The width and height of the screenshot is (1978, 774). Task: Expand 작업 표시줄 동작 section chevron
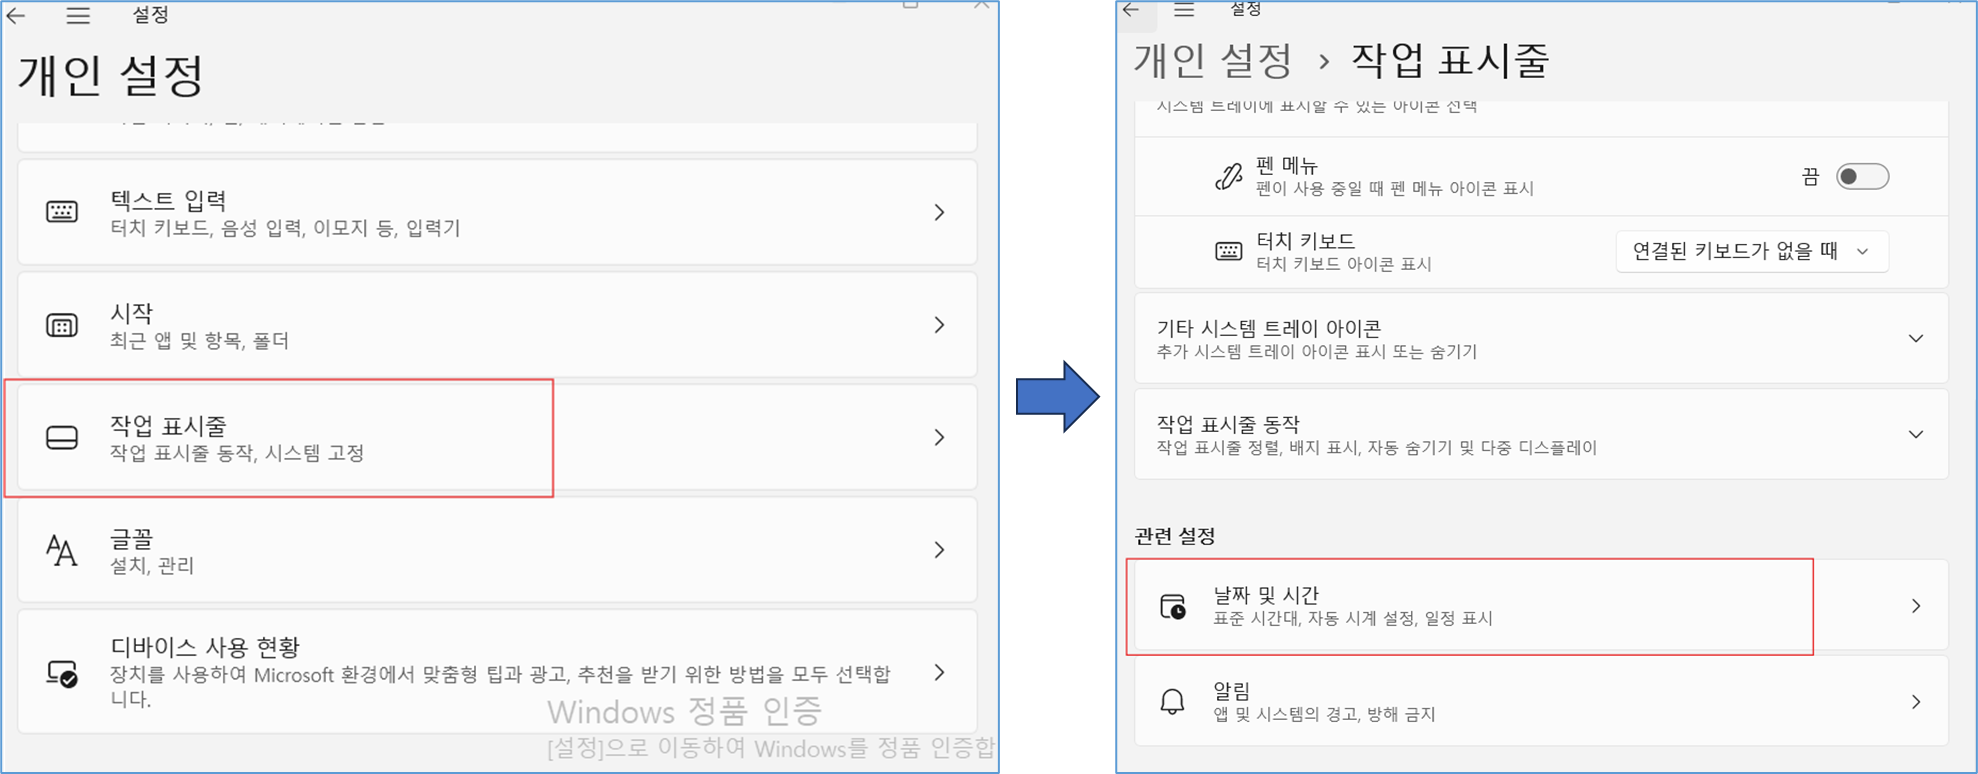coord(1916,434)
